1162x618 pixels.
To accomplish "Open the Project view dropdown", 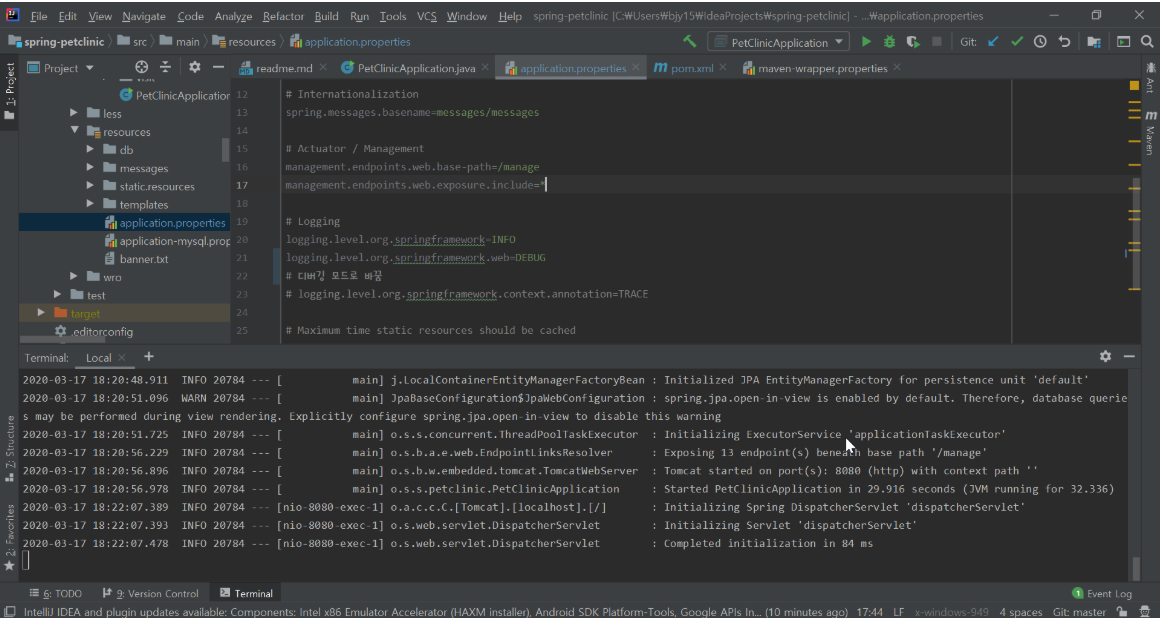I will 61,68.
